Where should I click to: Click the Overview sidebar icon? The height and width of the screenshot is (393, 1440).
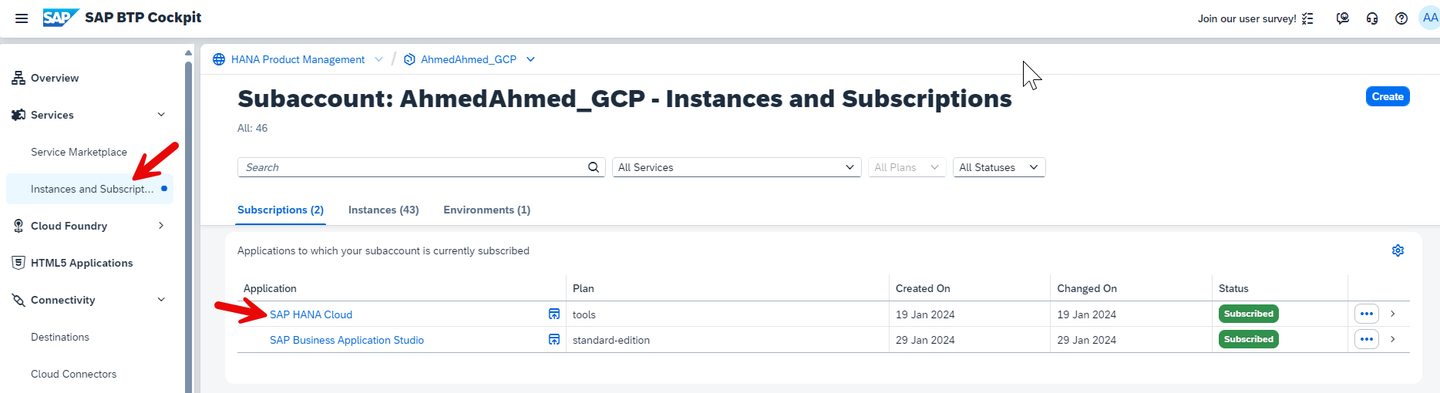coord(18,78)
